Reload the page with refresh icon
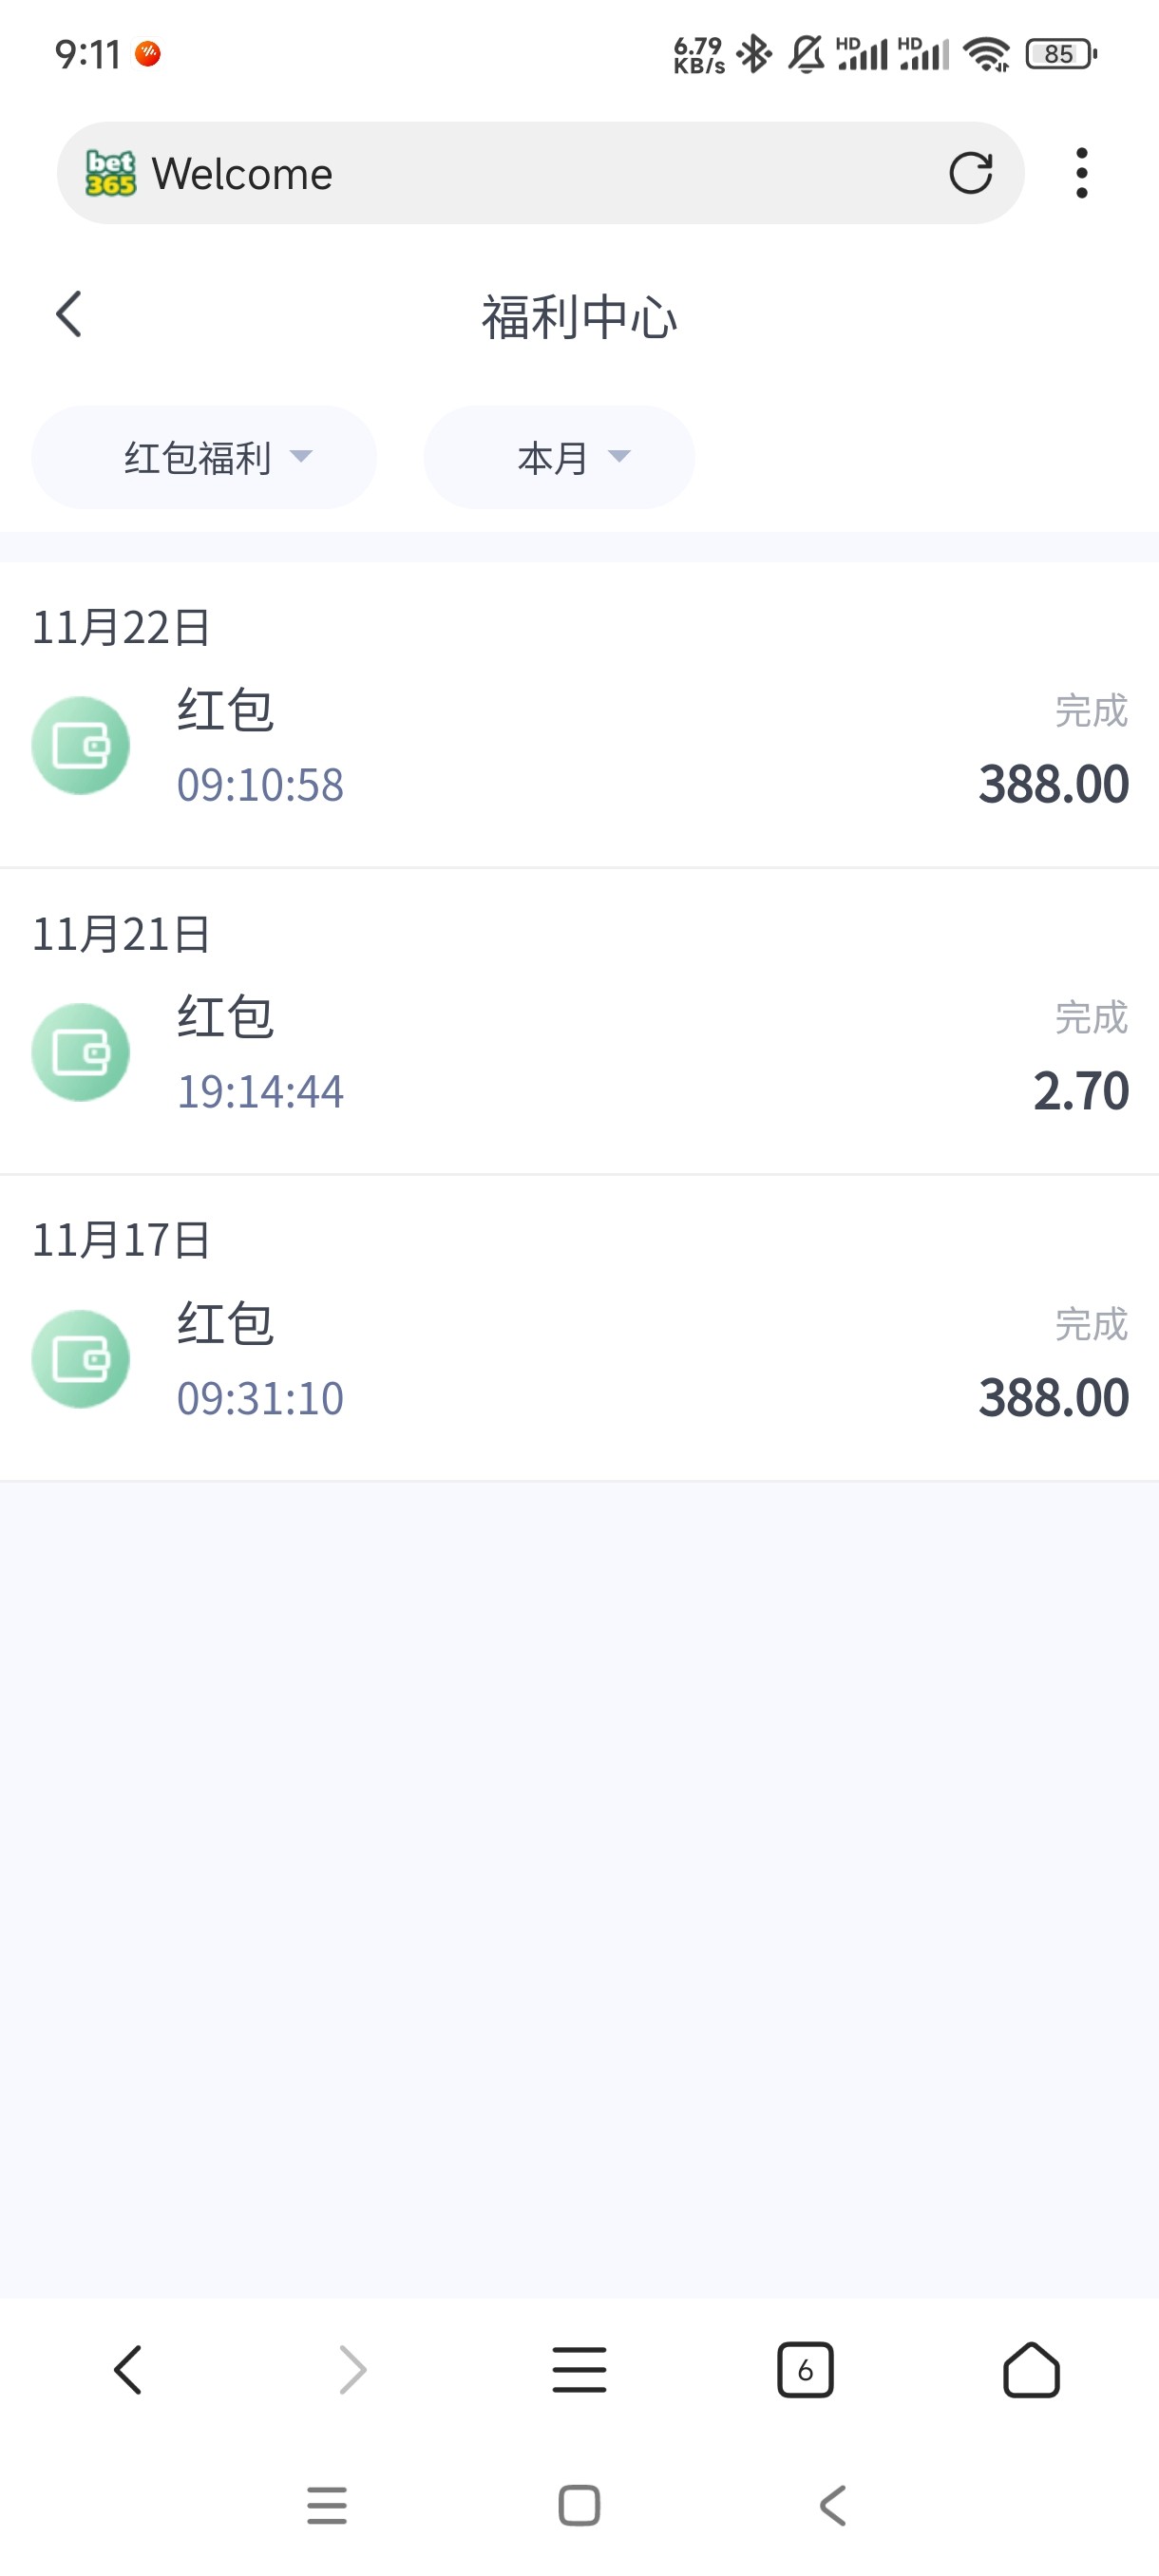The image size is (1159, 2576). pos(970,173)
